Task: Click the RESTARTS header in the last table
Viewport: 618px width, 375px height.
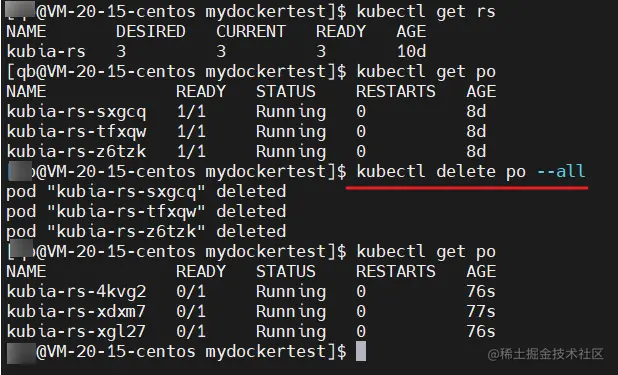Action: 396,272
